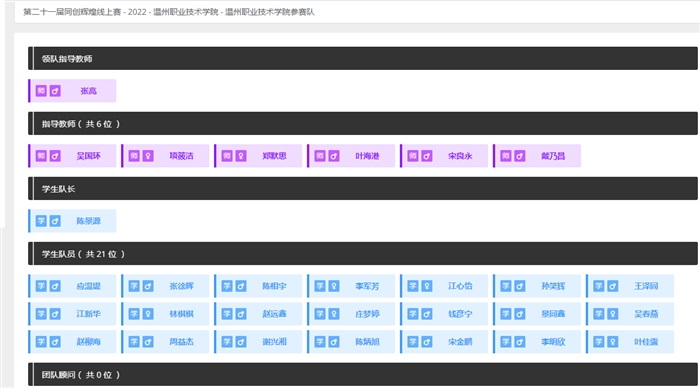Click the teacher badge next to 吴国环
The image size is (700, 388).
coord(41,156)
